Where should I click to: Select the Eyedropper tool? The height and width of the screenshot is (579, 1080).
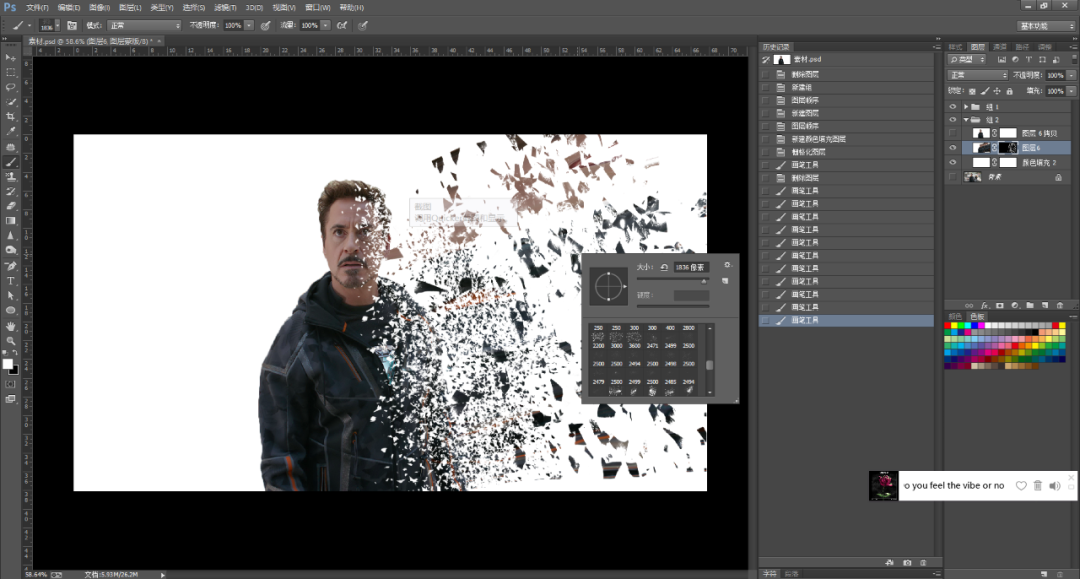(10, 131)
